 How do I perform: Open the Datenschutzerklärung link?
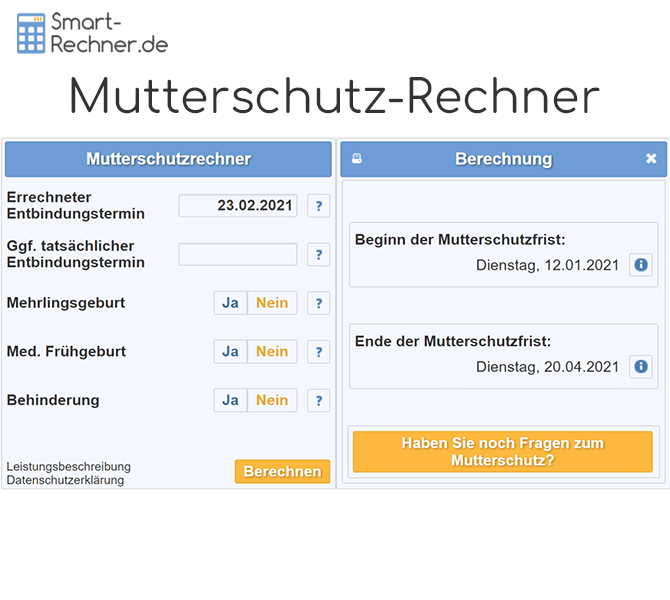65,480
